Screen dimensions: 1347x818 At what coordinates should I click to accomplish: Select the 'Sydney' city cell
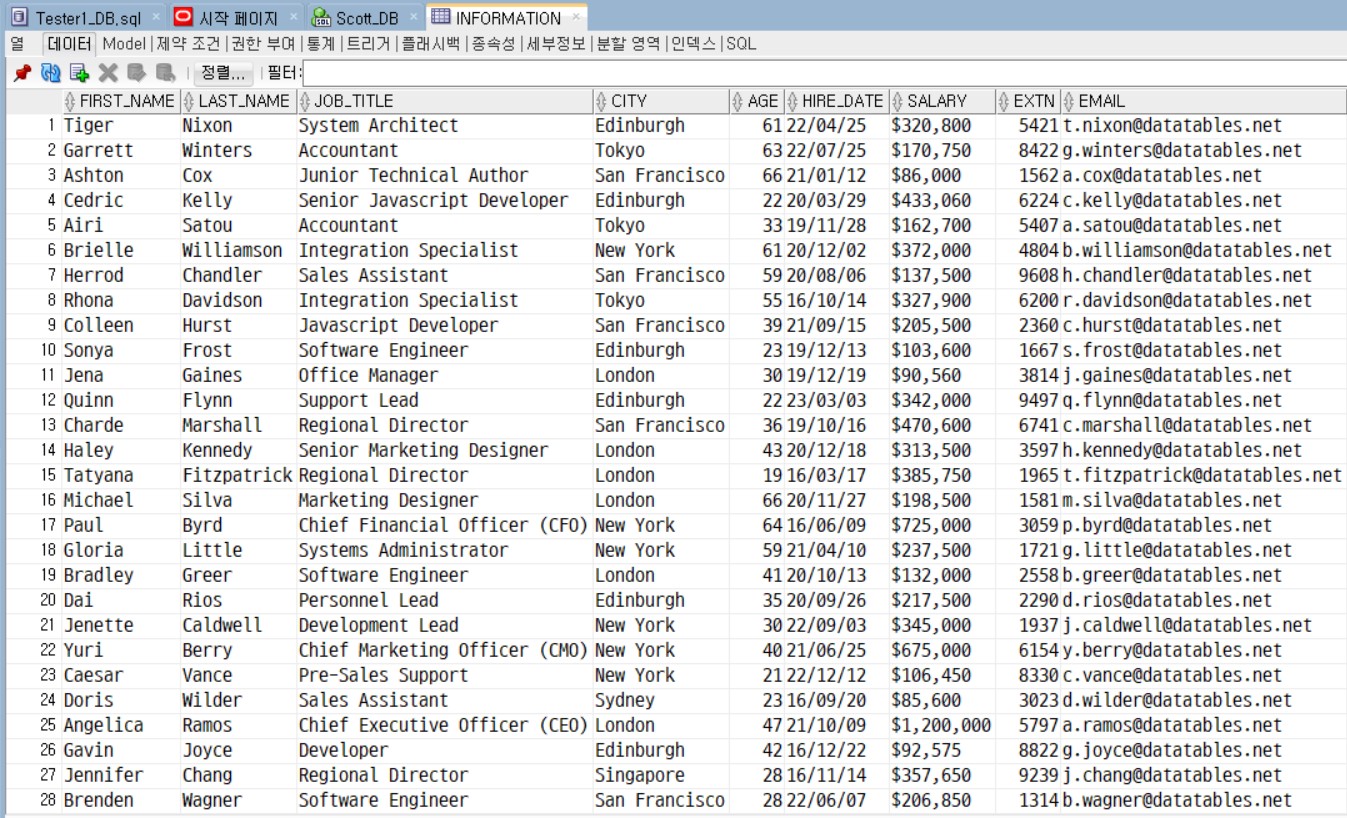tap(661, 701)
